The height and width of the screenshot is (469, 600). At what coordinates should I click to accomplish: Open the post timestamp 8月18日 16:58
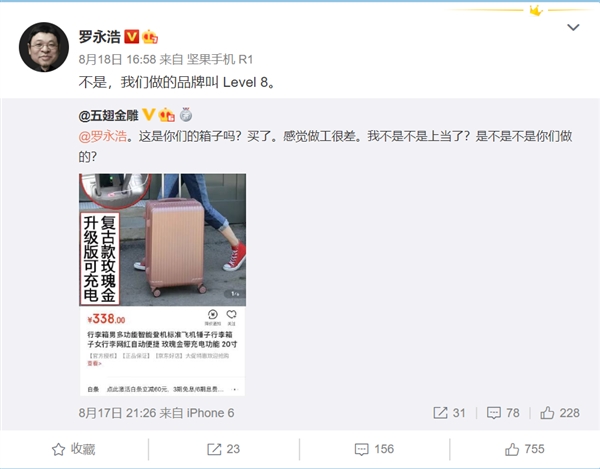tap(117, 59)
